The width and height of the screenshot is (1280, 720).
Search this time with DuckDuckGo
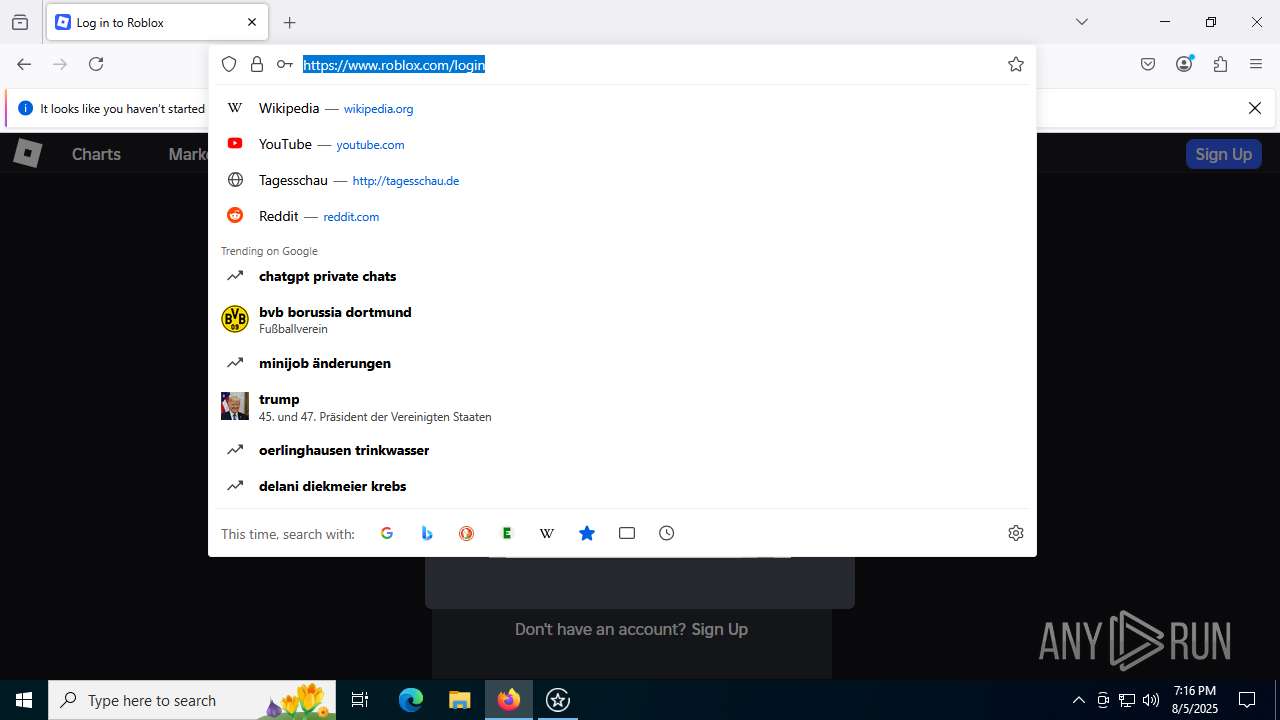click(x=467, y=533)
